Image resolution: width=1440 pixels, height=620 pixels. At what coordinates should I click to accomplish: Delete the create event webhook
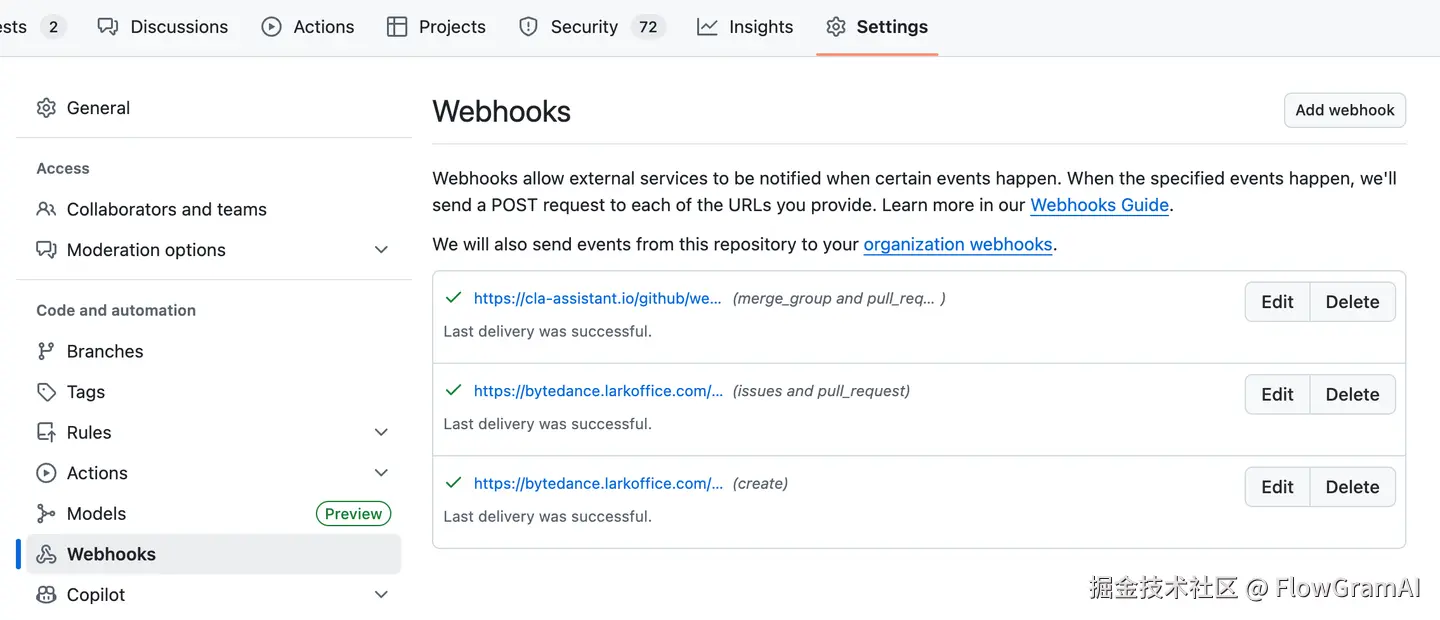tap(1352, 487)
